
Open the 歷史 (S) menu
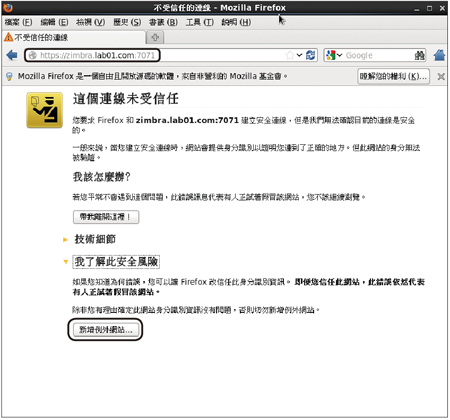127,22
